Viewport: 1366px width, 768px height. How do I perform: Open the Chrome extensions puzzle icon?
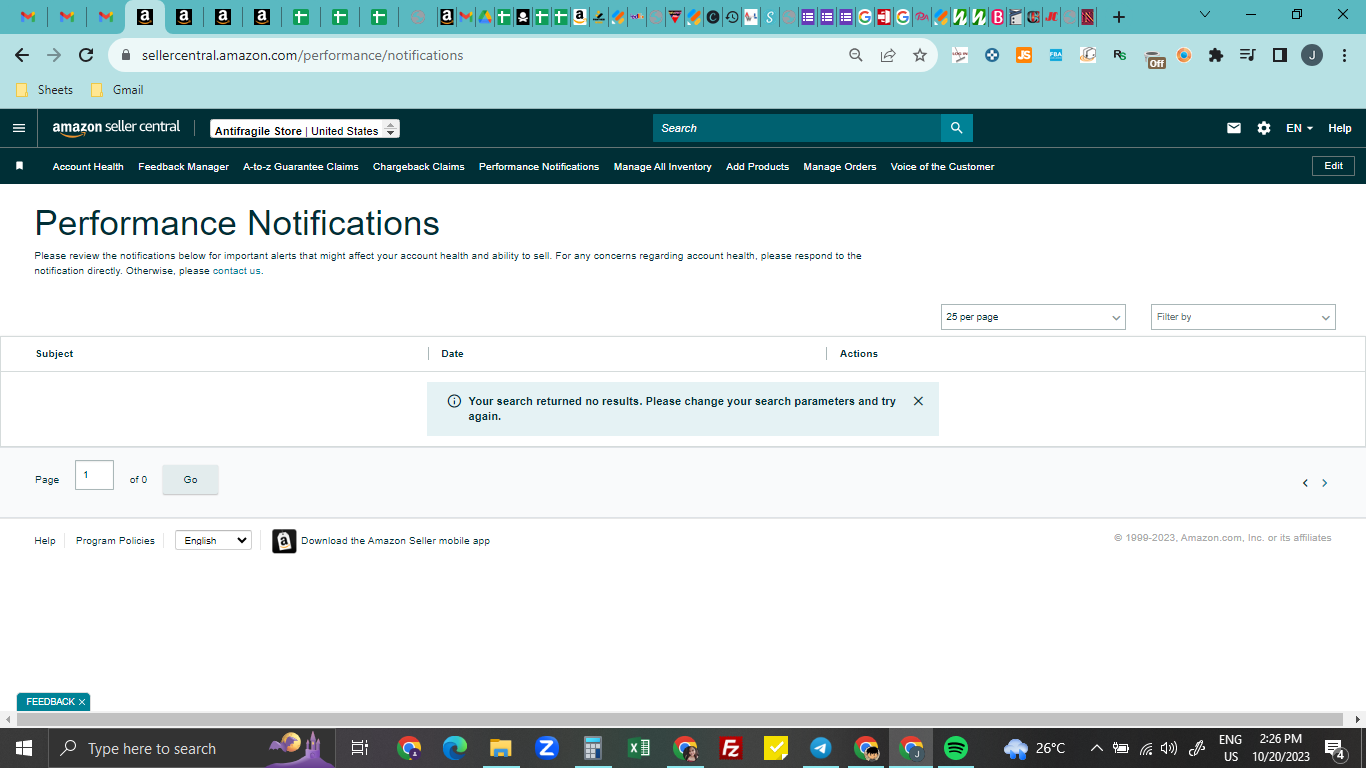(1216, 55)
